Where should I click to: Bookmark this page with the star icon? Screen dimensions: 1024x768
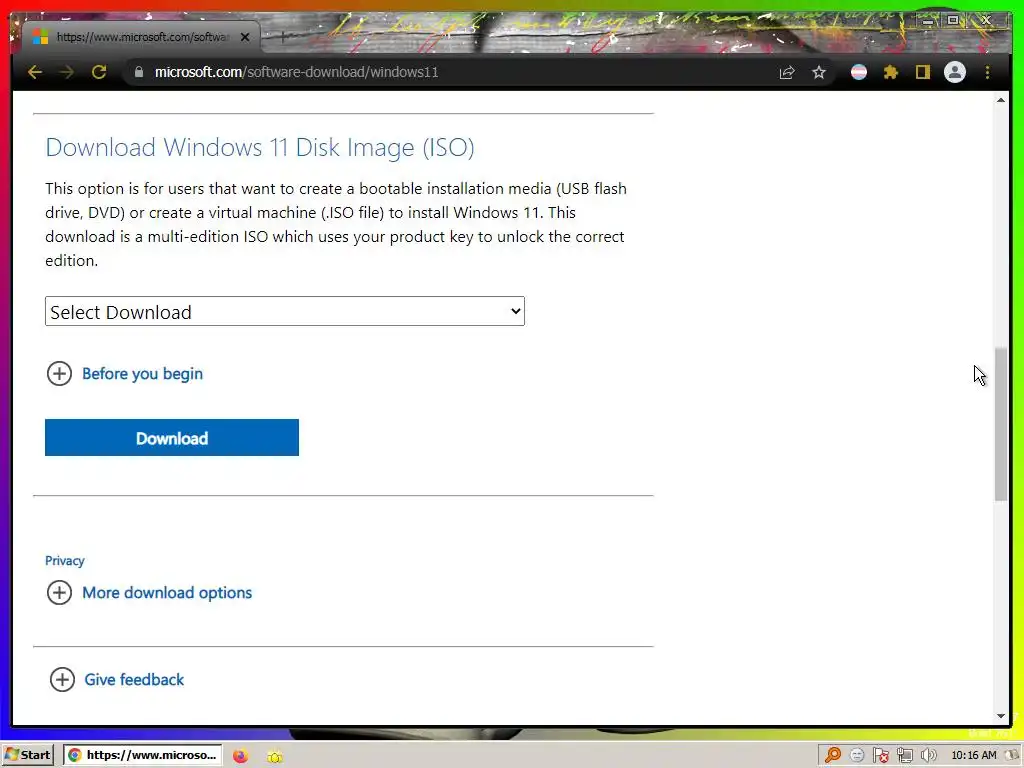click(819, 72)
